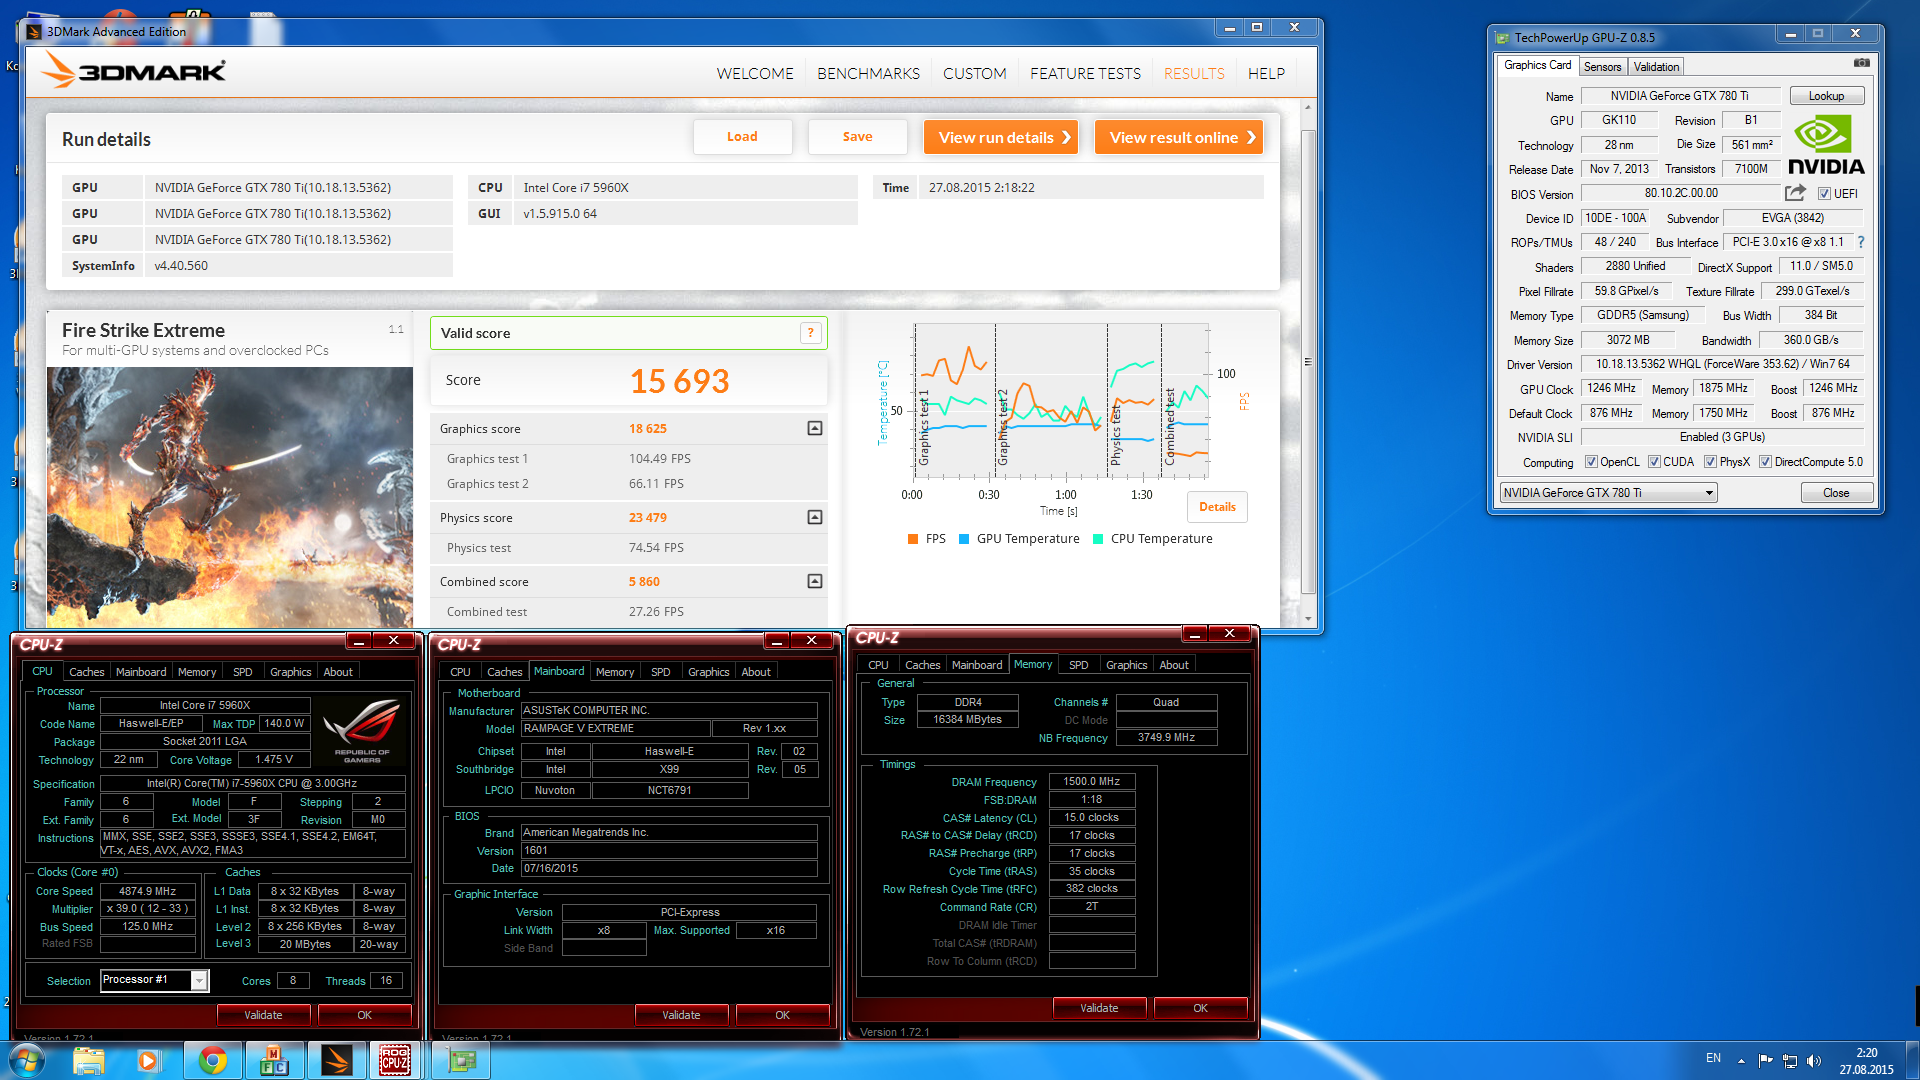
Task: Toggle the UEFI checkbox in GPU-Z
Action: pyautogui.click(x=1824, y=194)
